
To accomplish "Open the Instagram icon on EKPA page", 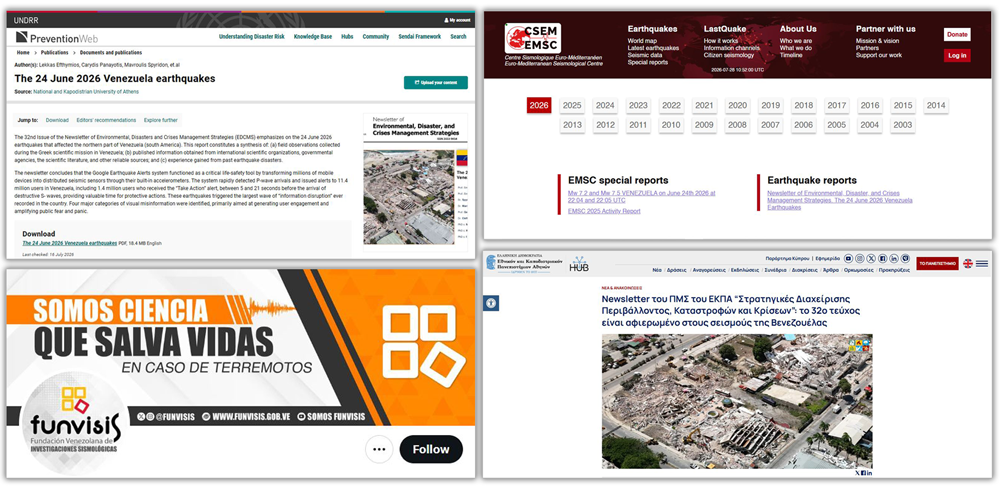I will click(860, 258).
